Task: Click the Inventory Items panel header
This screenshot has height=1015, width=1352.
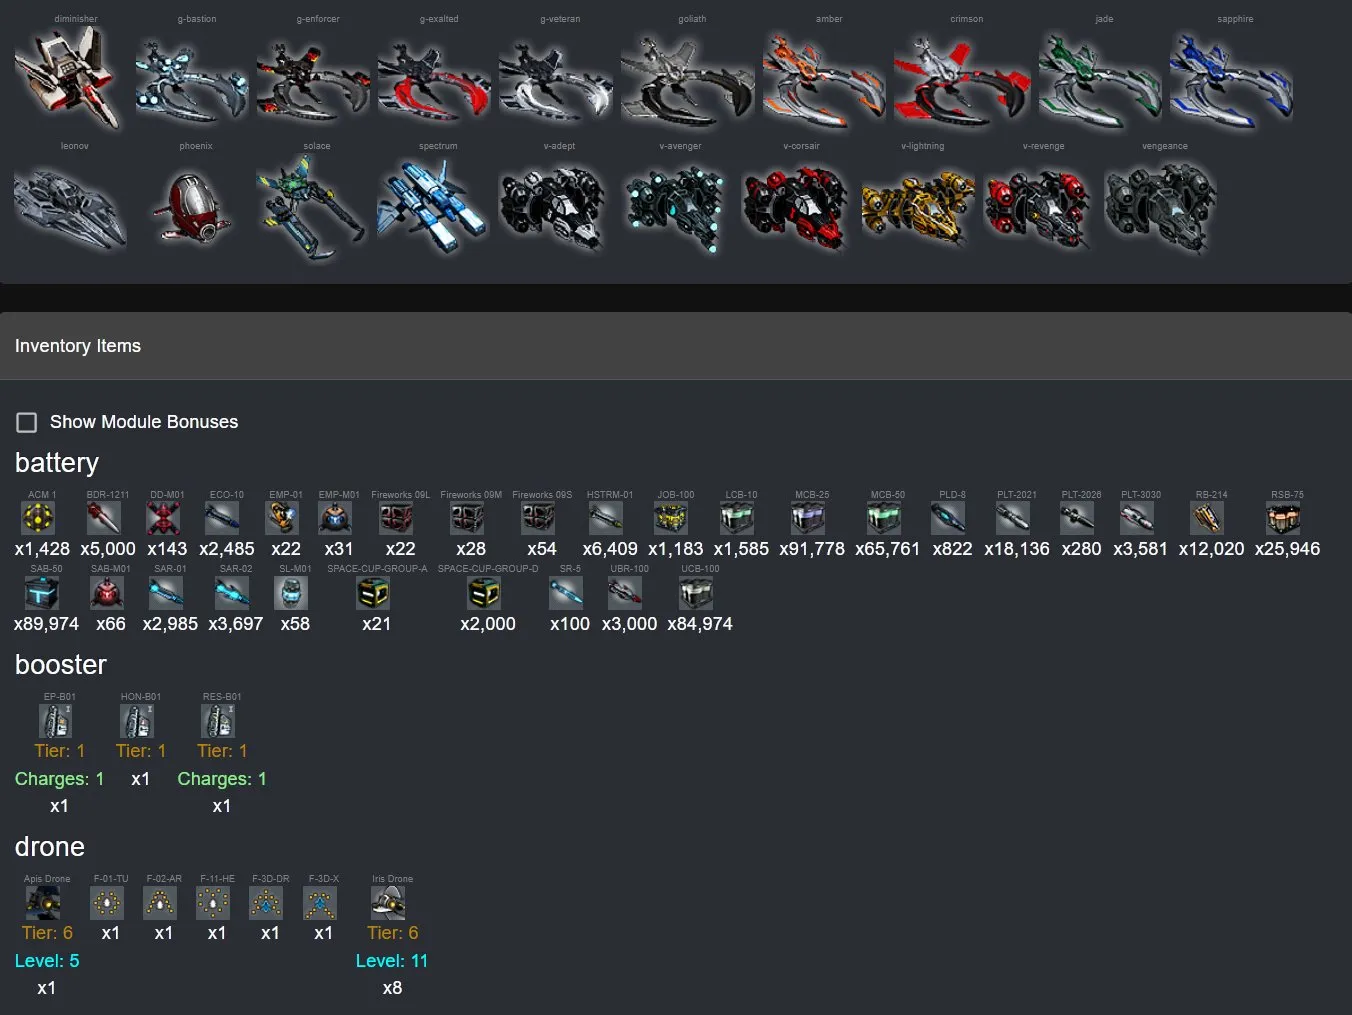Action: click(x=676, y=346)
